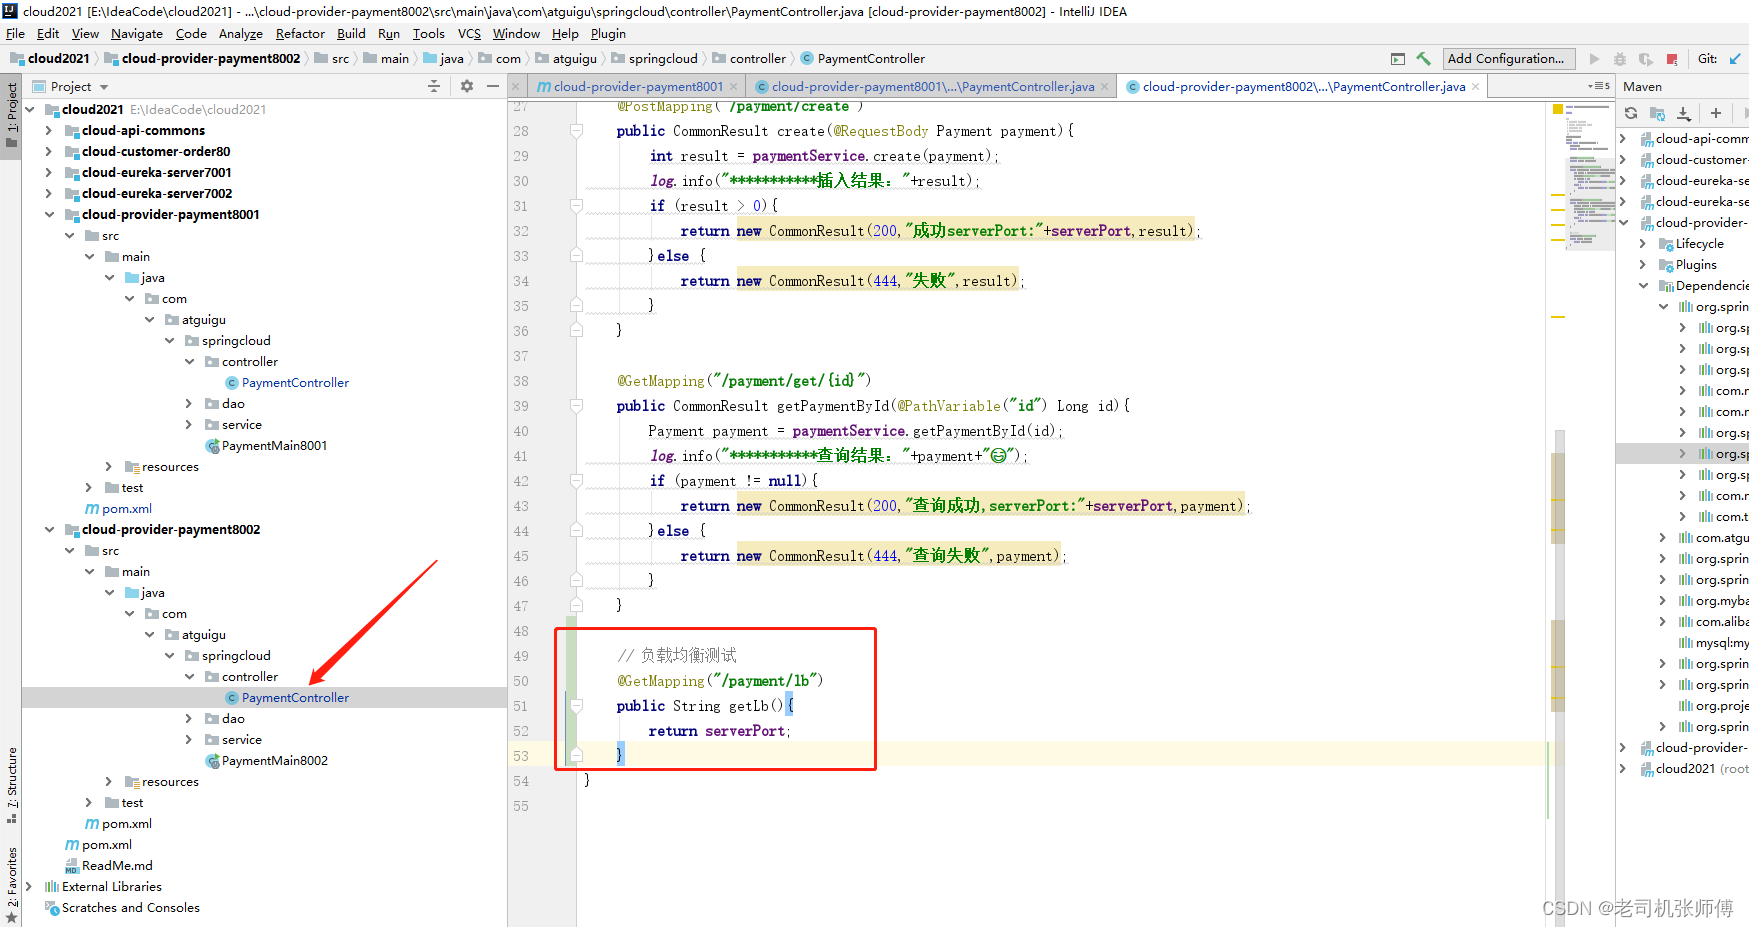This screenshot has width=1749, height=927.
Task: Expand cloud-api-commons module
Action: (49, 131)
